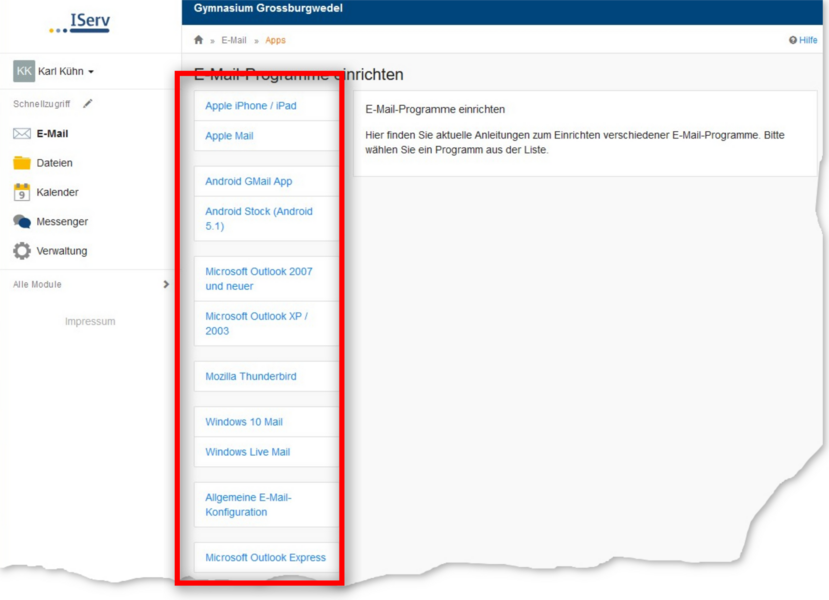The width and height of the screenshot is (829, 600).
Task: Open the home icon in breadcrumb
Action: 198,40
